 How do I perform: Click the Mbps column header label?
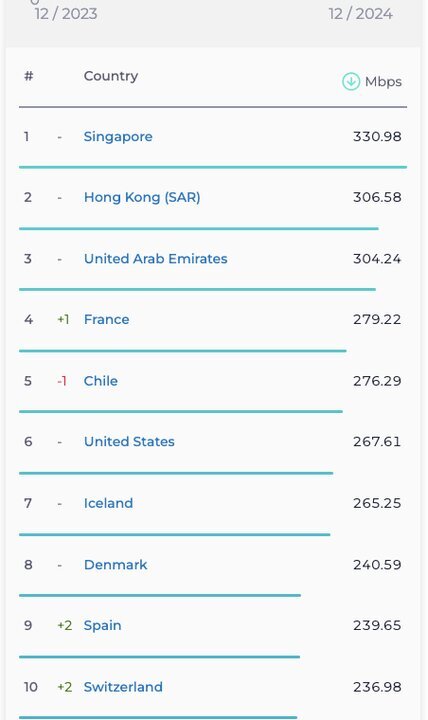(383, 82)
